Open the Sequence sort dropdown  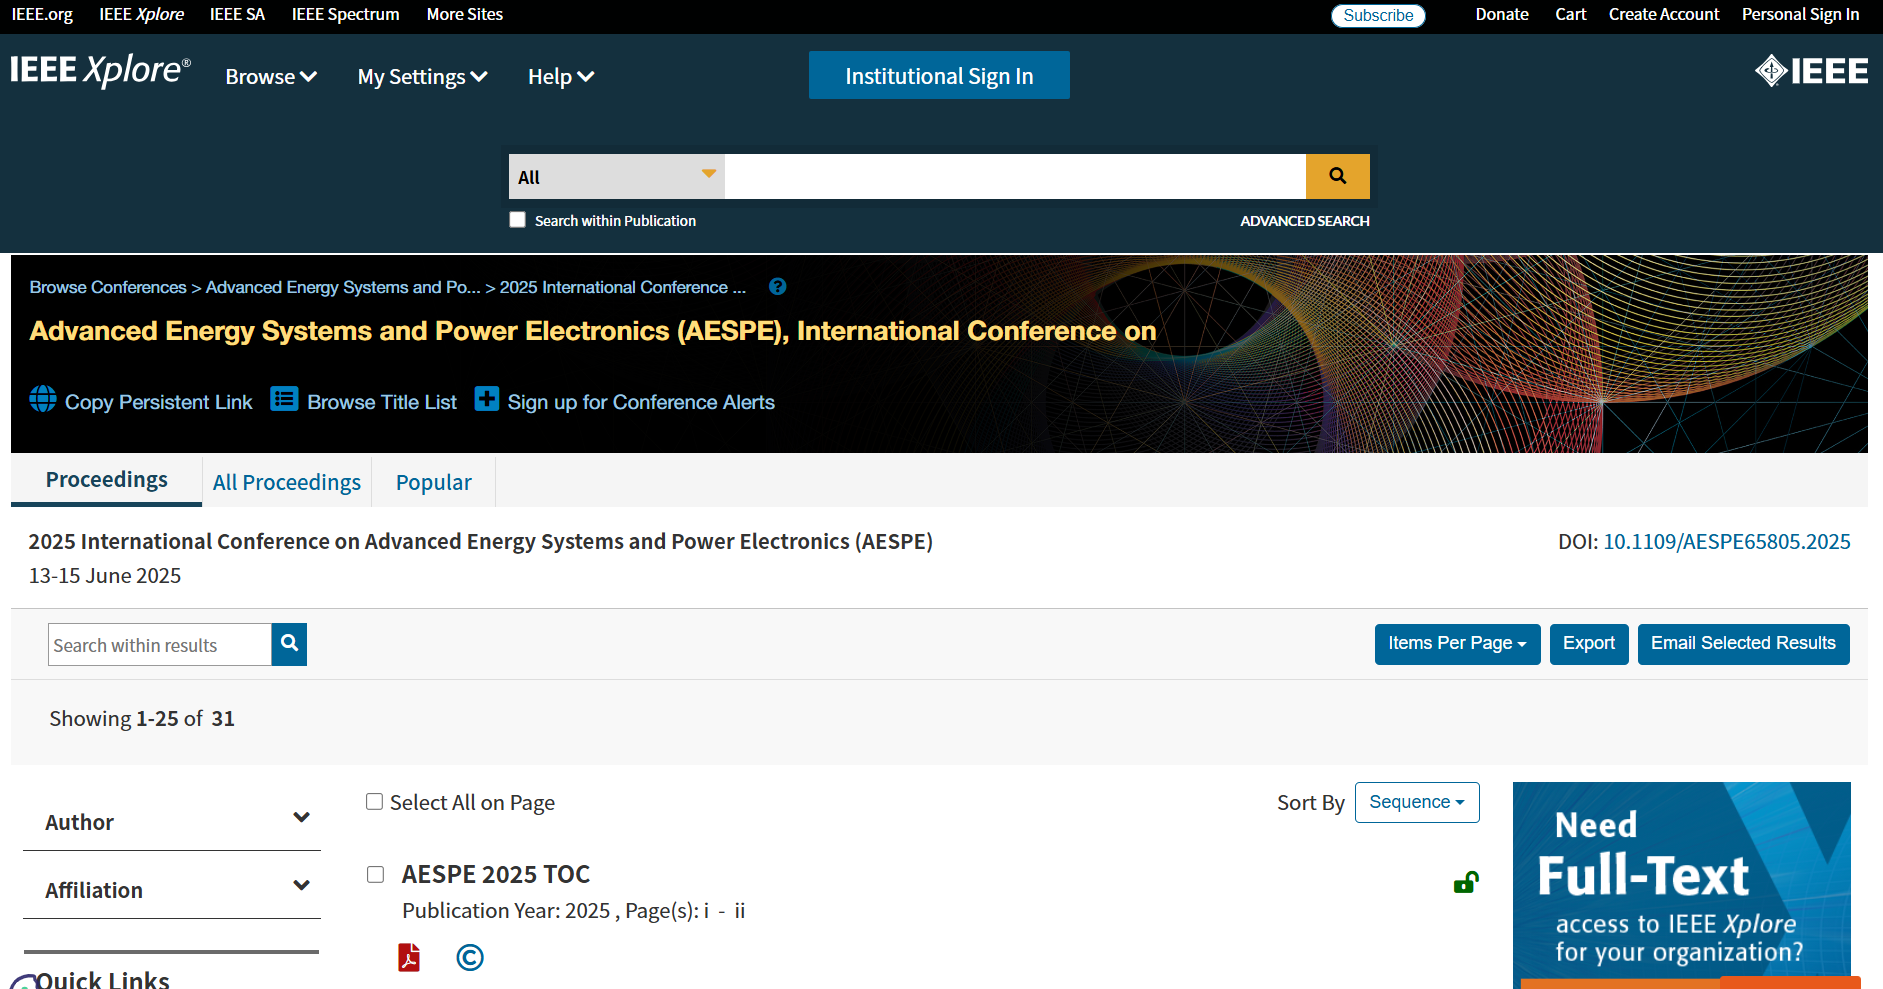point(1416,802)
